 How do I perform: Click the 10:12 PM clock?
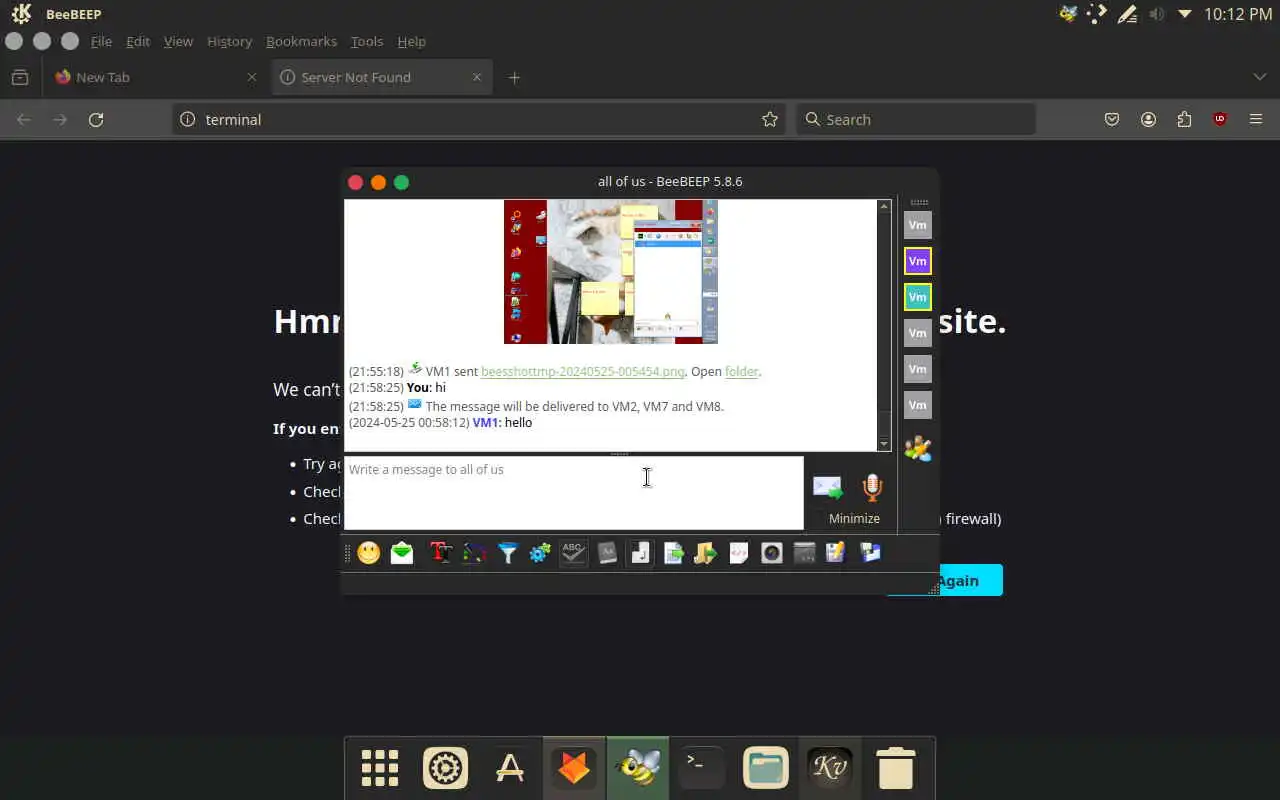[1238, 14]
